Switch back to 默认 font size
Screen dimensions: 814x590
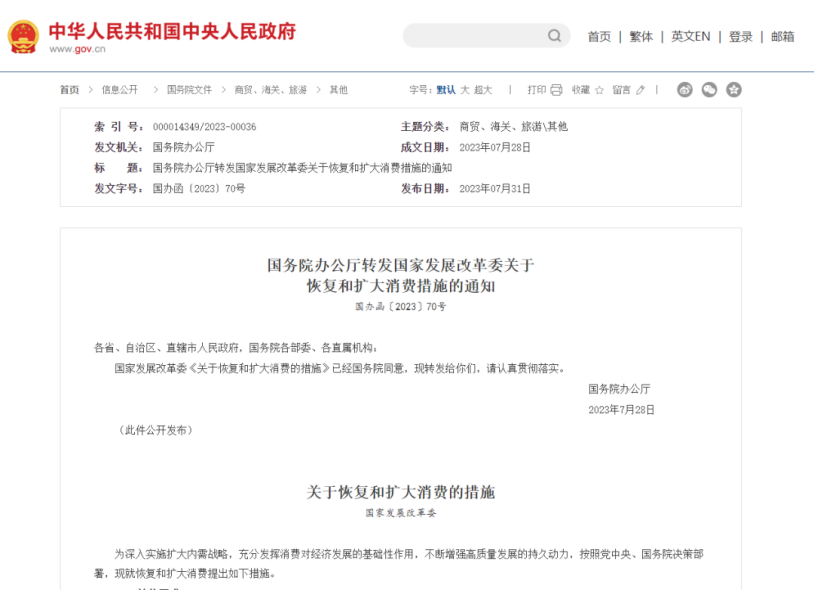(444, 89)
